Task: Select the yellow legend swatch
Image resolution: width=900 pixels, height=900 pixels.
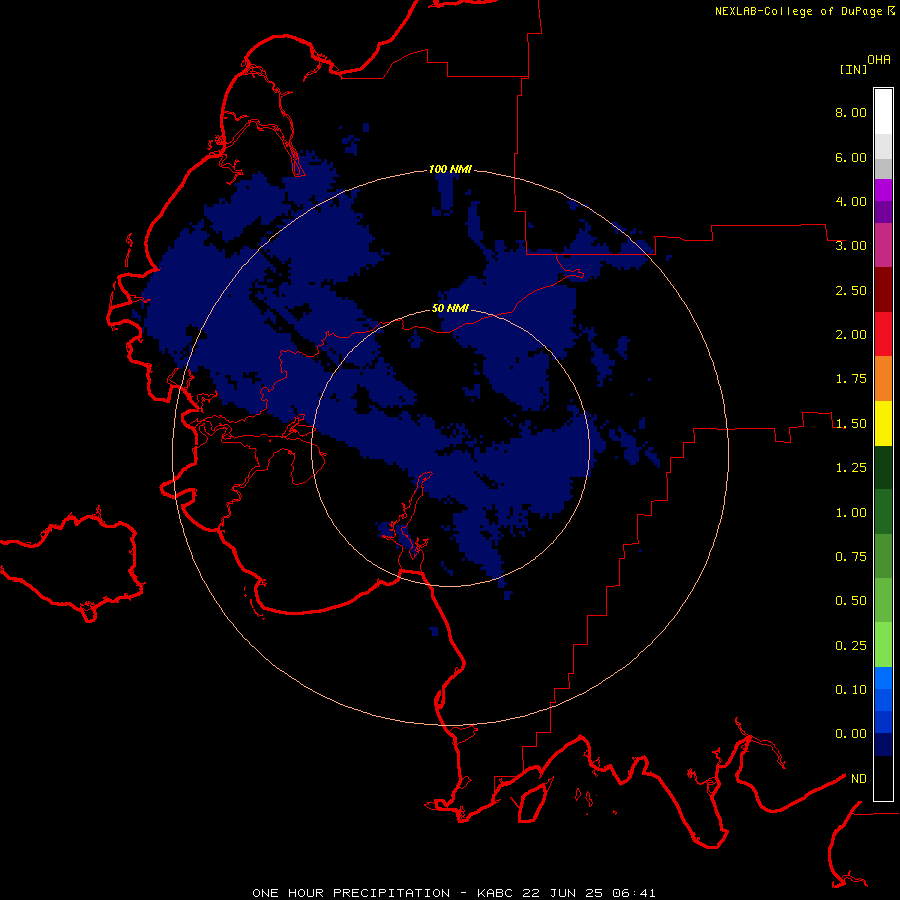Action: [x=883, y=424]
